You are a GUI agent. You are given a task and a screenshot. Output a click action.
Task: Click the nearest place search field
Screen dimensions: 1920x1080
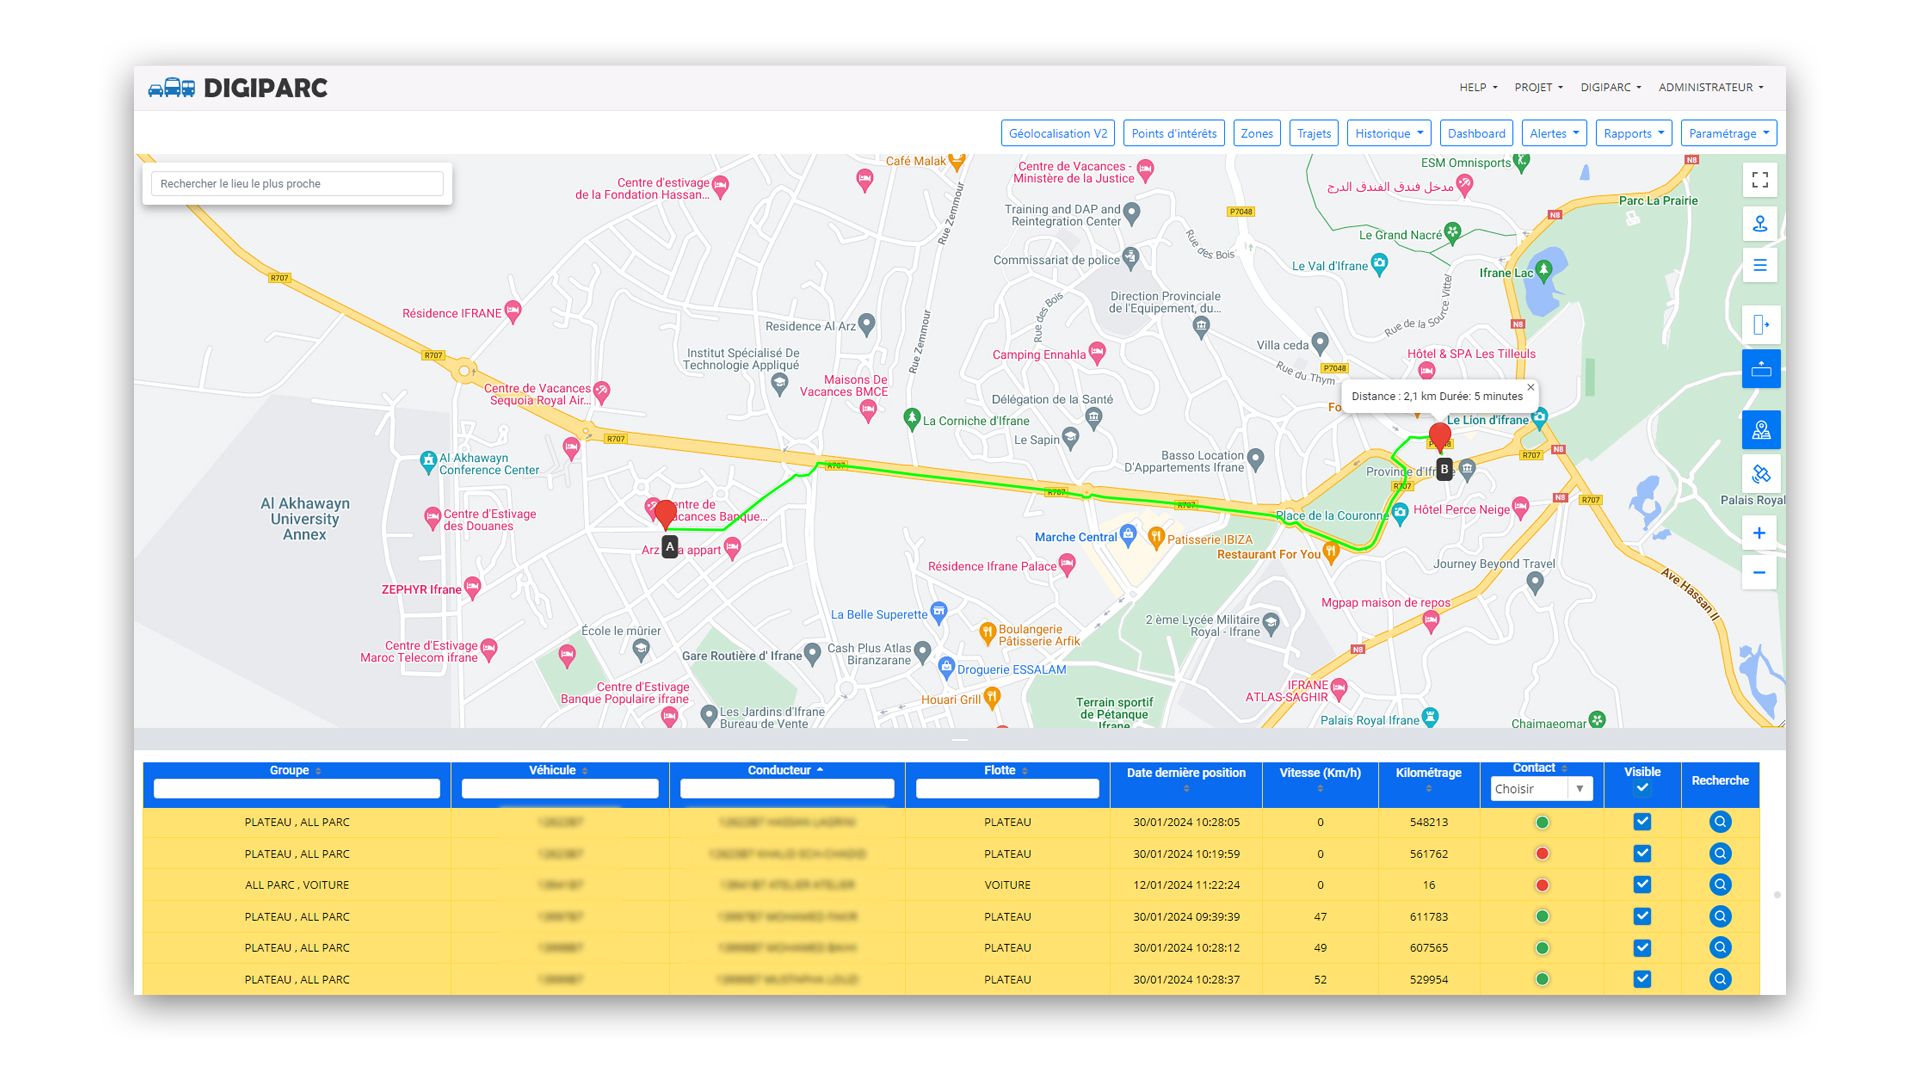point(297,184)
